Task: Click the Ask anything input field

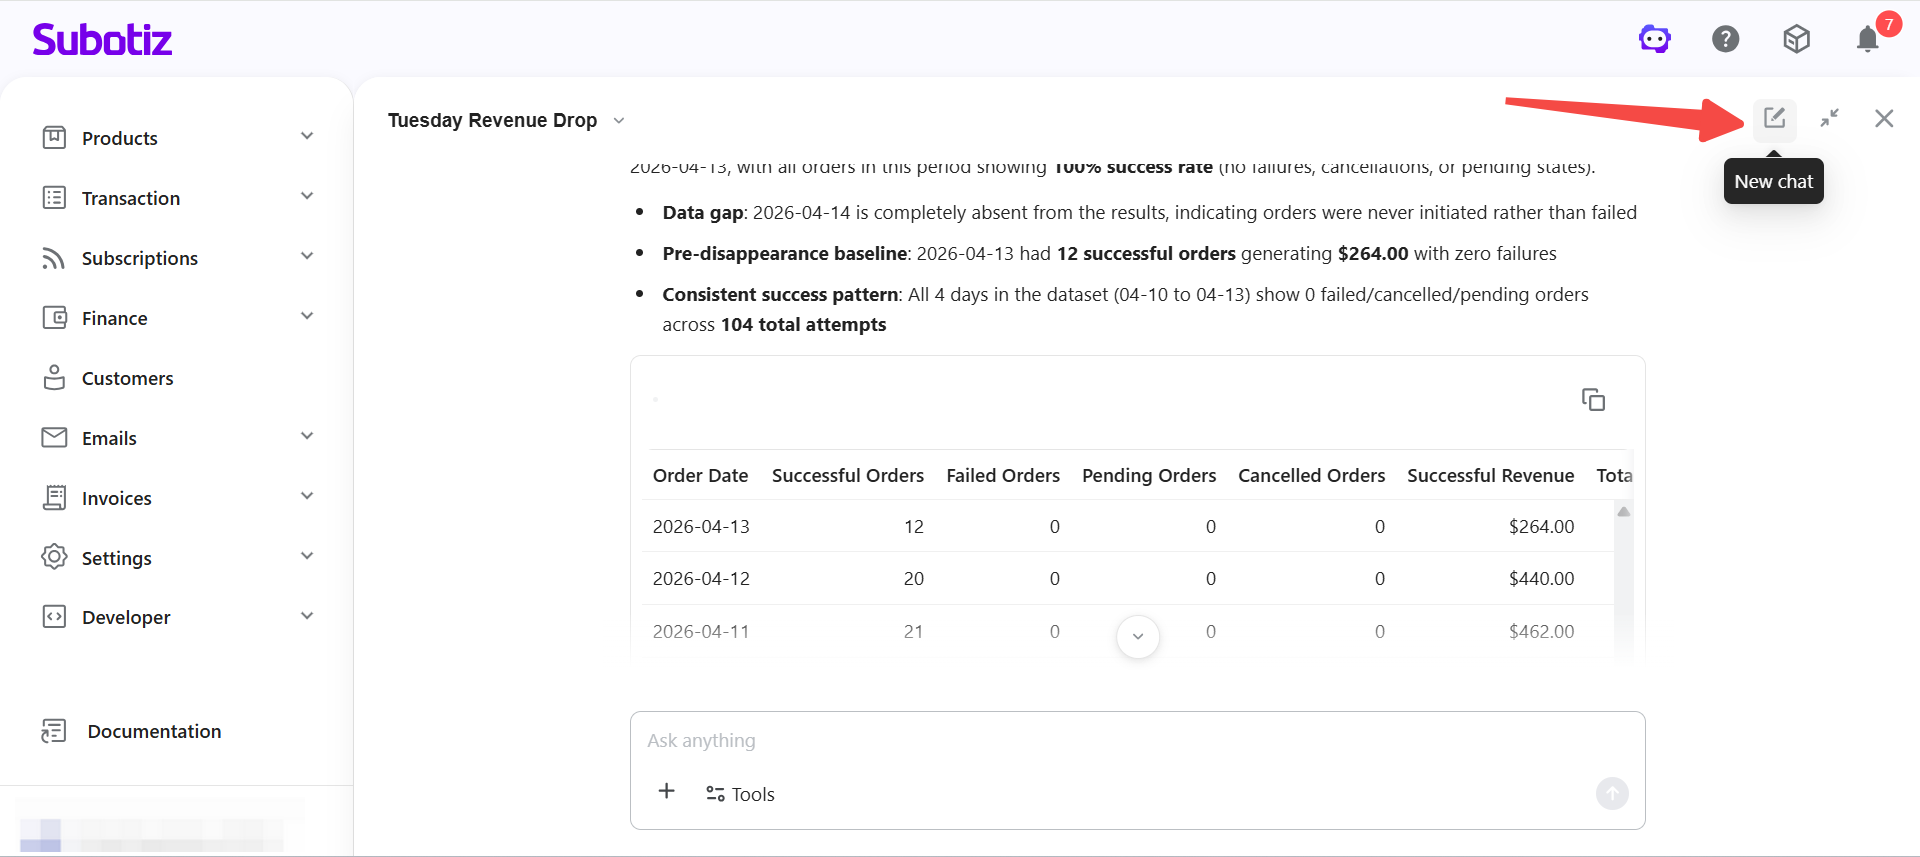Action: click(1136, 741)
